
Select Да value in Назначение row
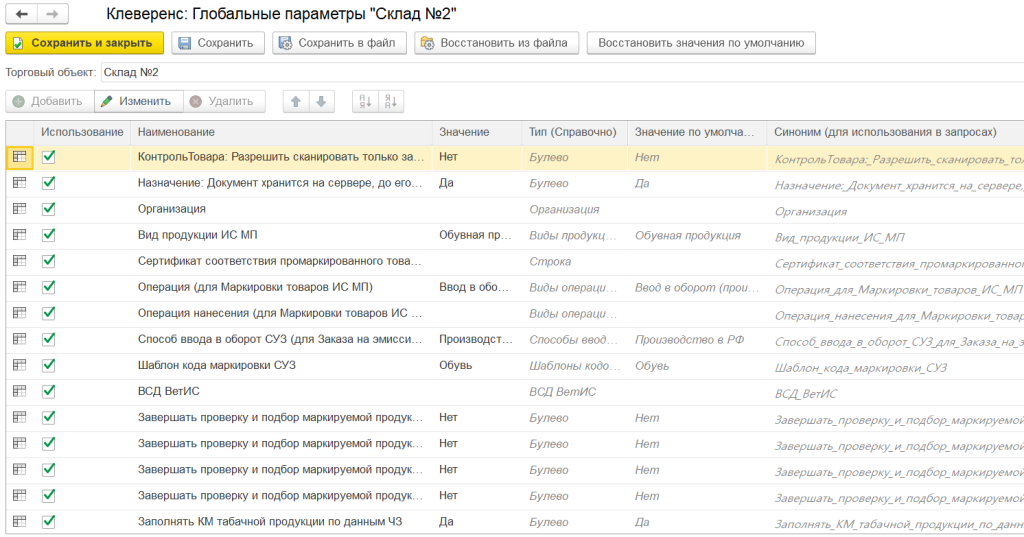click(477, 183)
